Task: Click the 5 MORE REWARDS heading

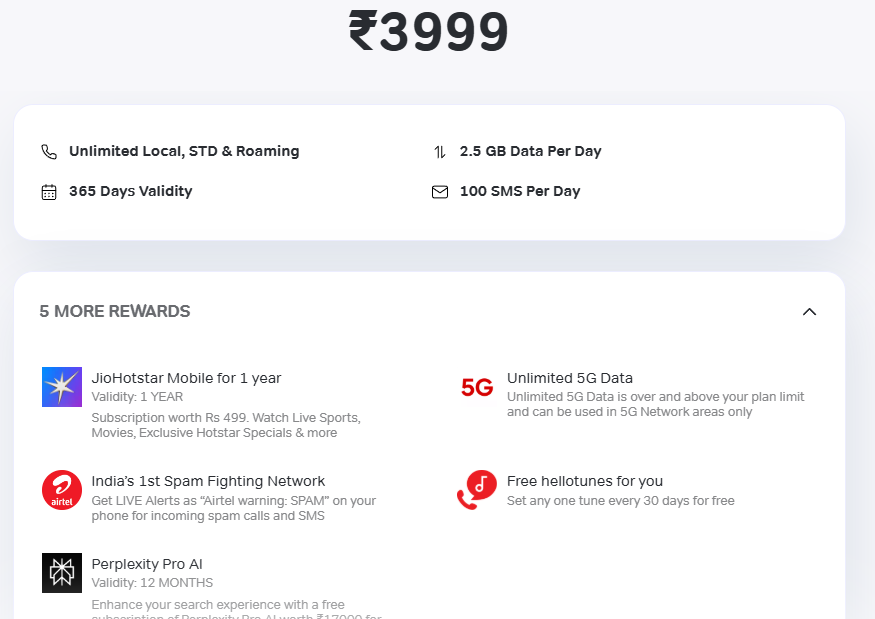Action: pos(115,311)
